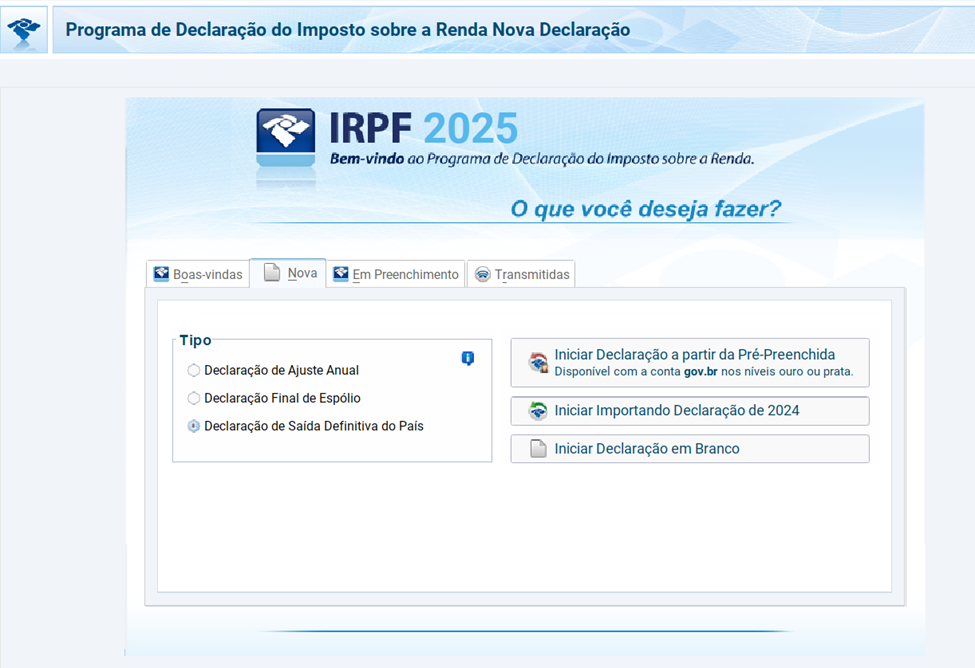Click the Receita Federal logo in header
Image resolution: width=975 pixels, height=668 pixels.
coord(24,30)
